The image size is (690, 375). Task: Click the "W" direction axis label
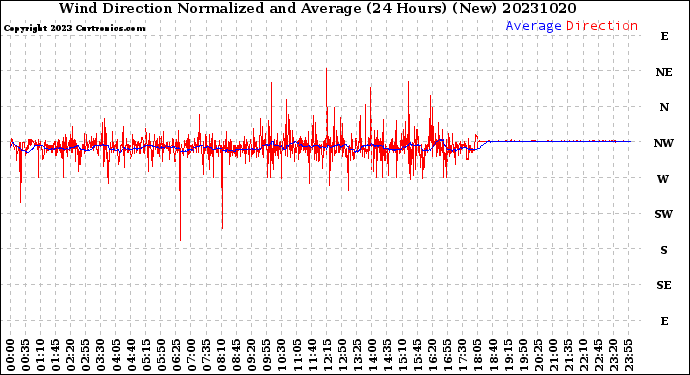(x=663, y=179)
